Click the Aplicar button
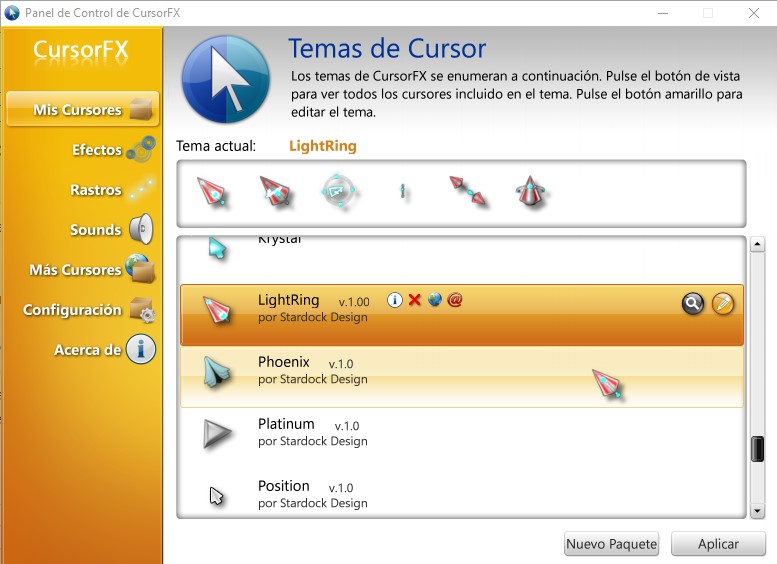Viewport: 777px width, 564px height. [718, 544]
